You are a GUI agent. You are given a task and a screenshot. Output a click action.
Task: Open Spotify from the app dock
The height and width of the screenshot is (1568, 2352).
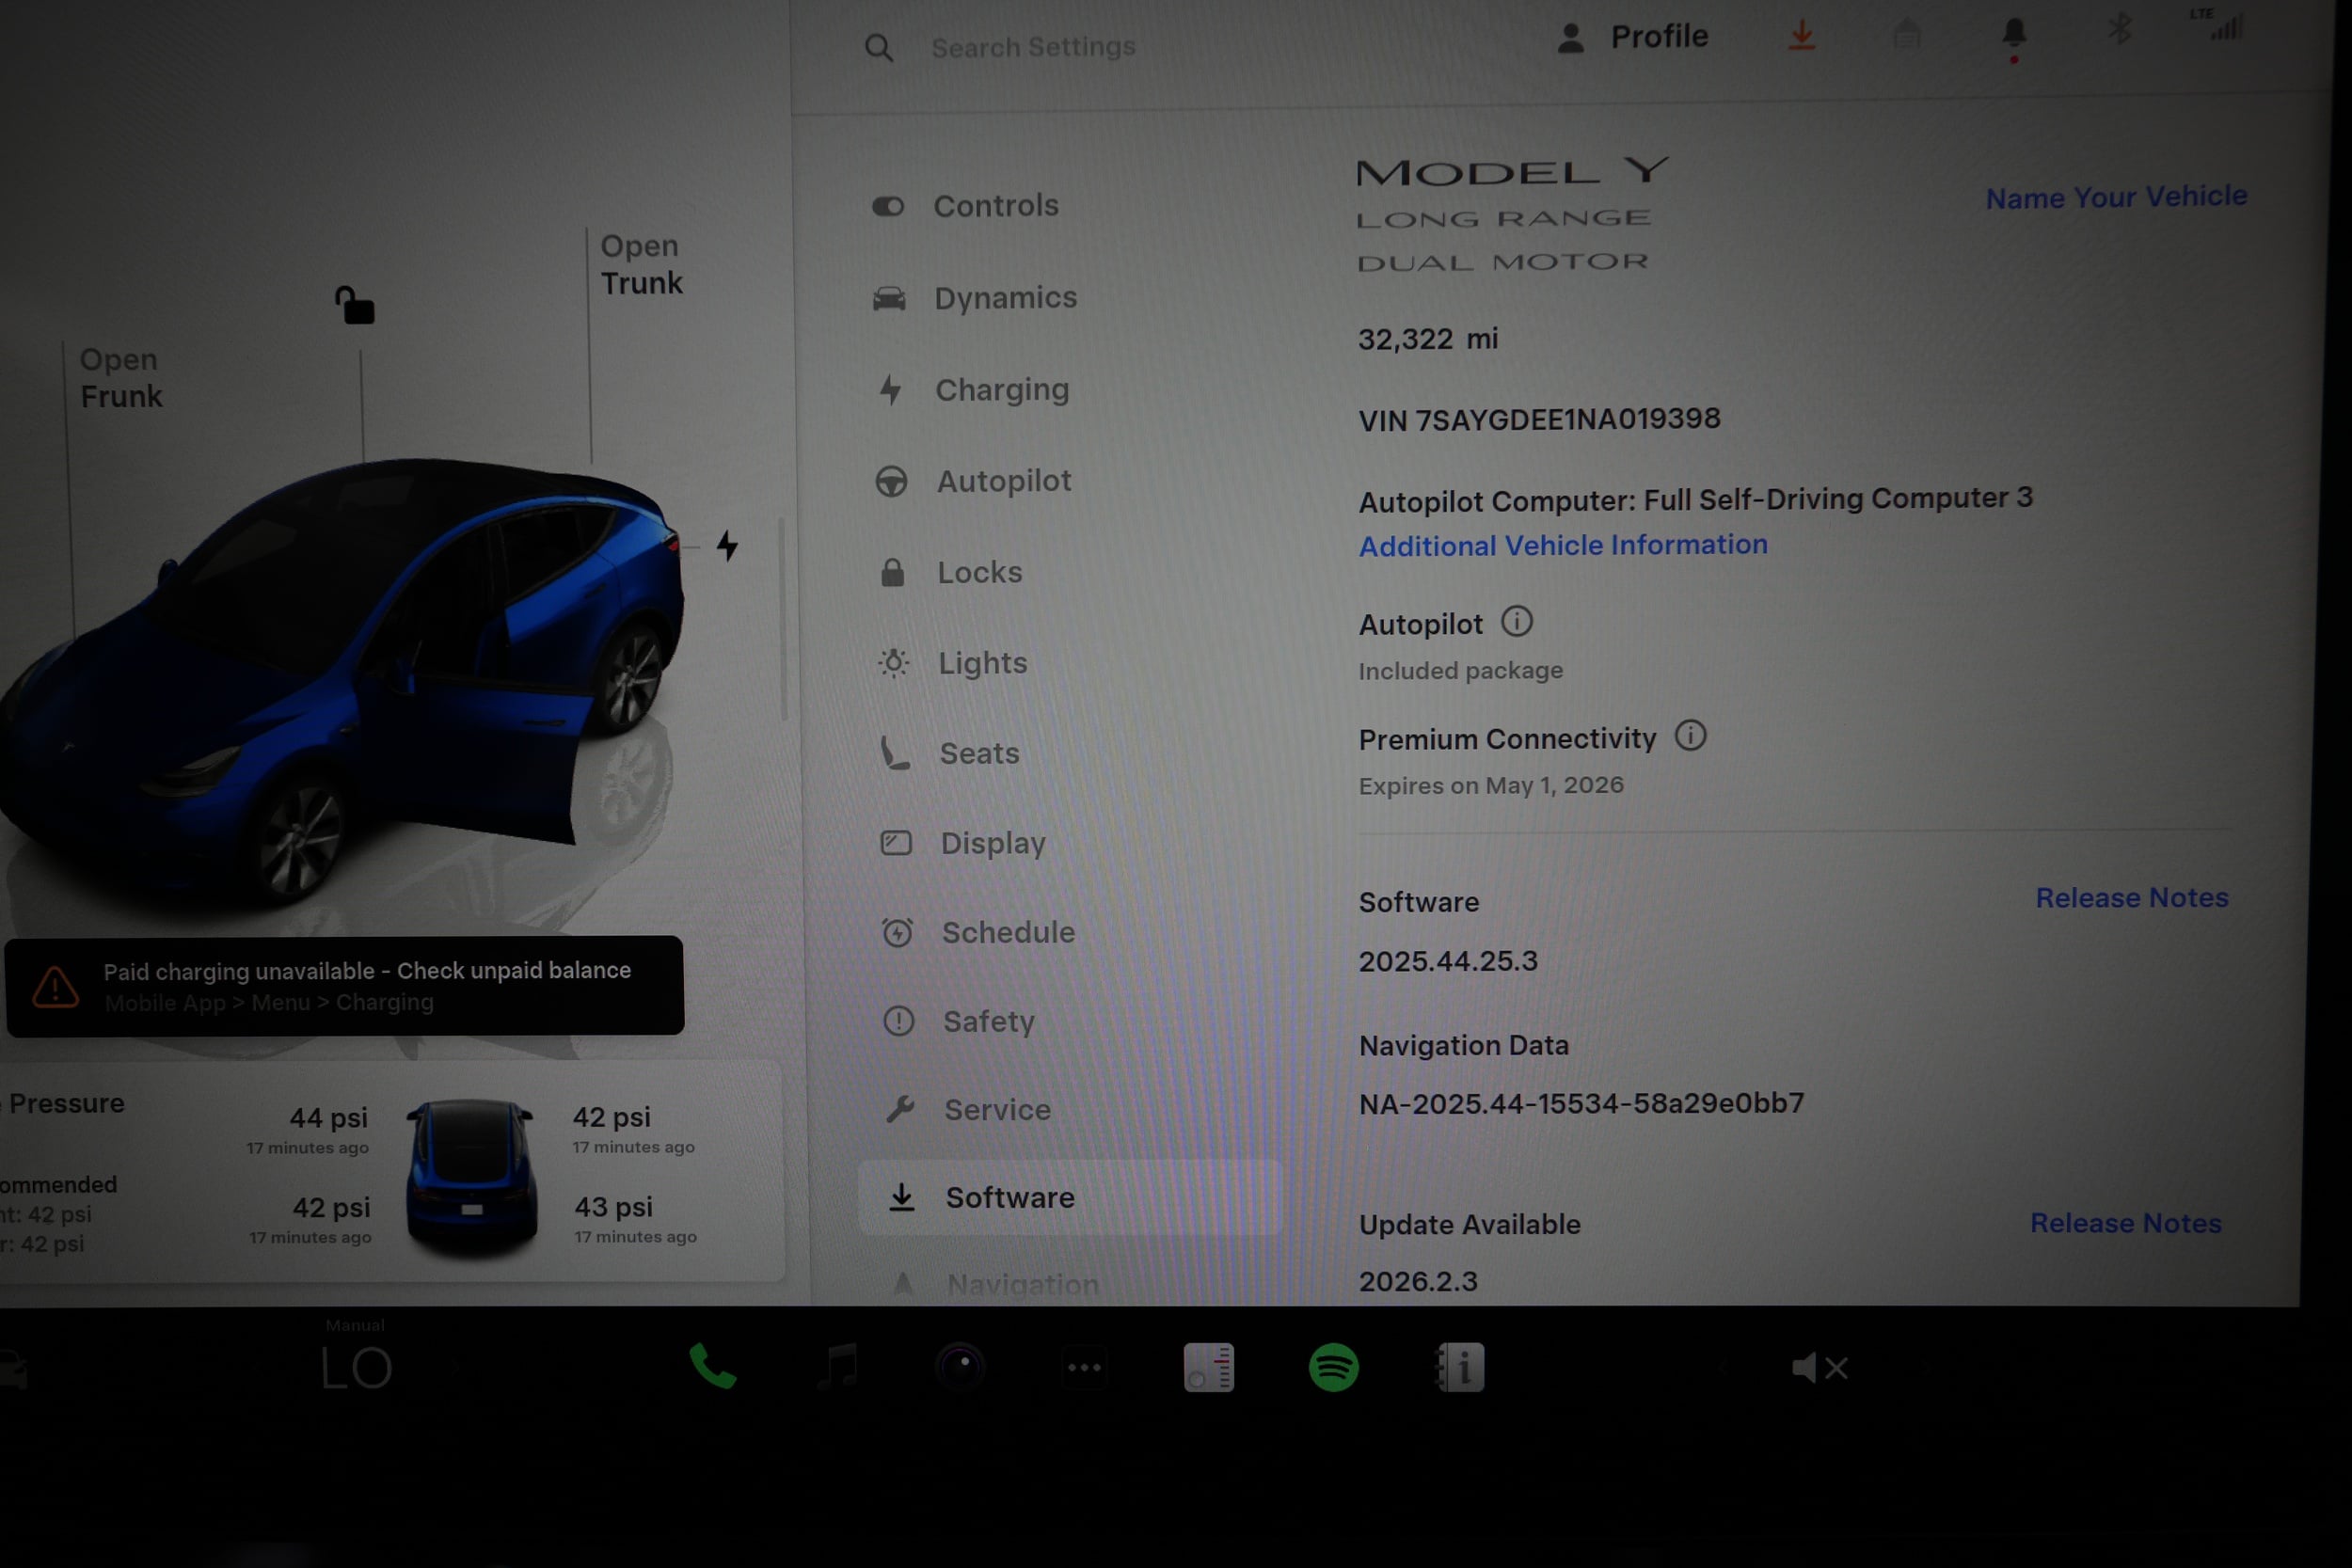(1334, 1368)
